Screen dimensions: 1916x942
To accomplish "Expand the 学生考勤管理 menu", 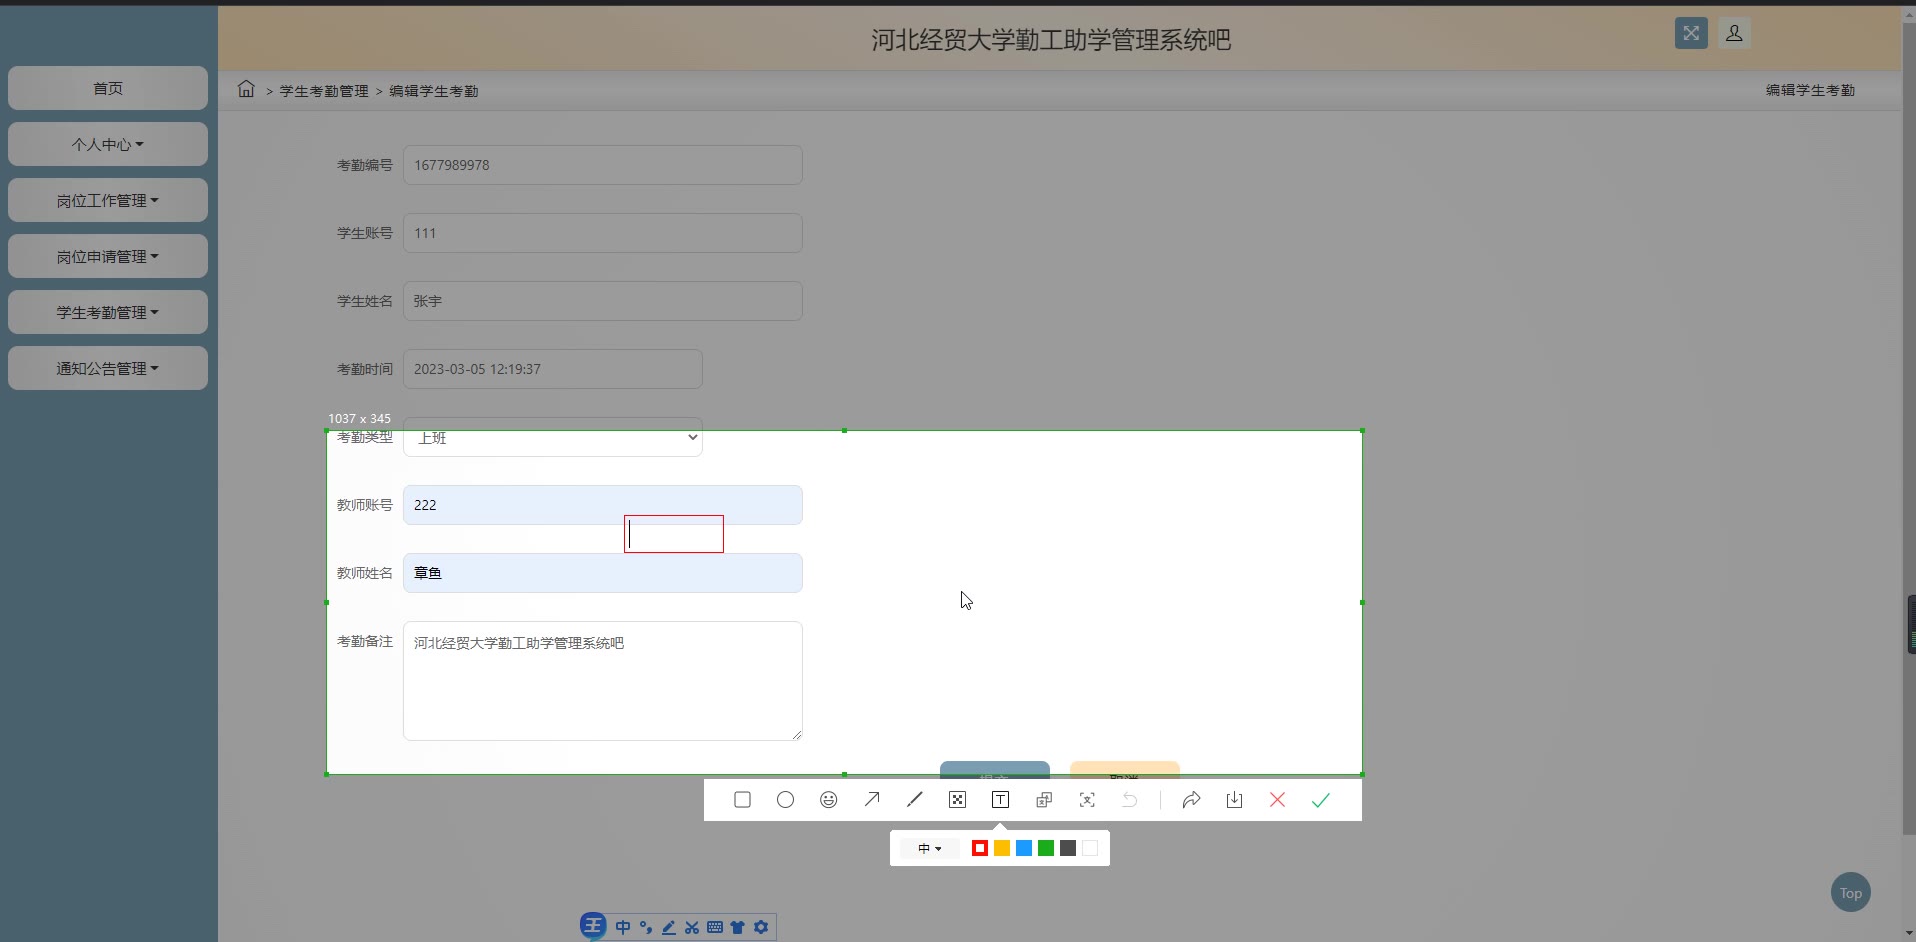I will pos(108,312).
